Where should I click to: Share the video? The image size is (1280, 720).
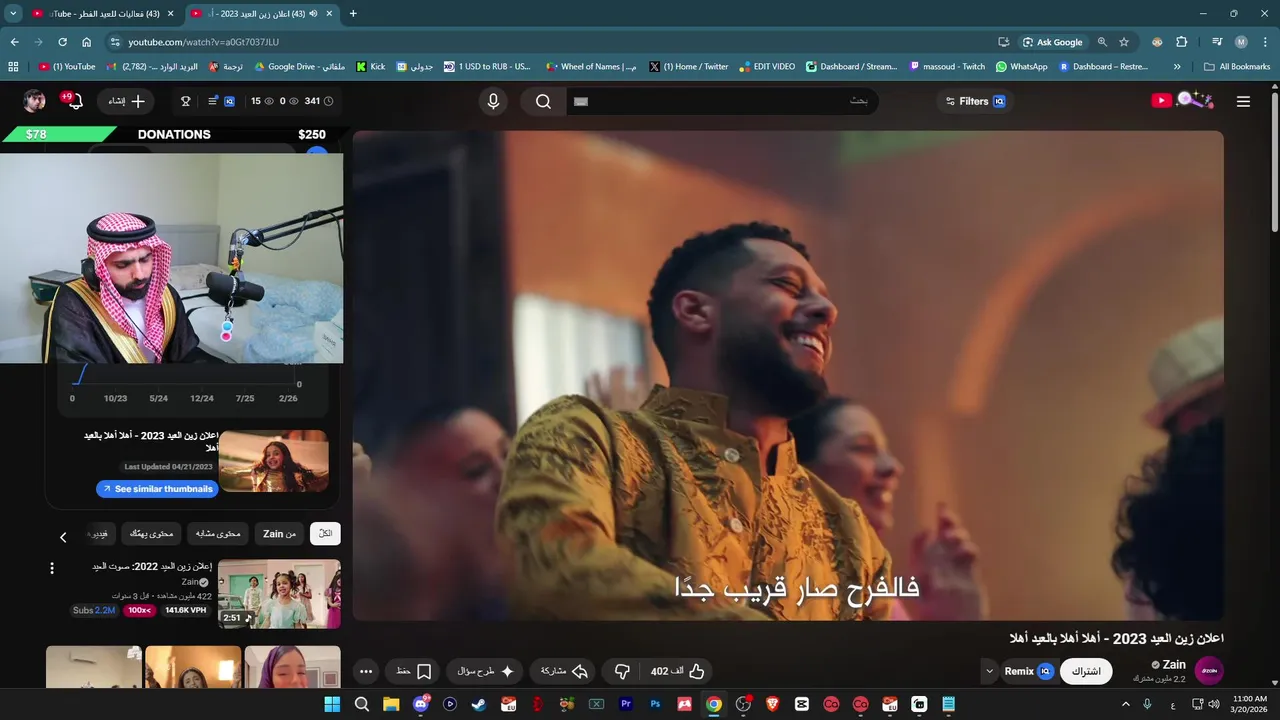[564, 671]
